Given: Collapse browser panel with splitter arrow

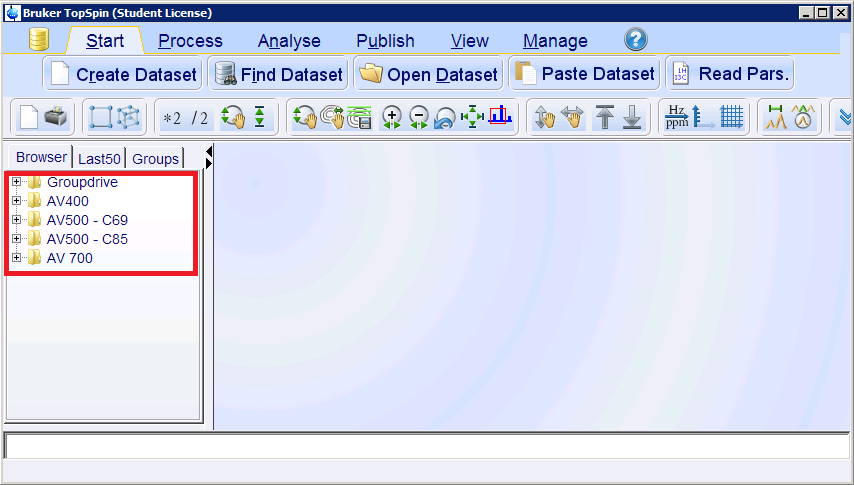Looking at the screenshot, I should coord(209,152).
